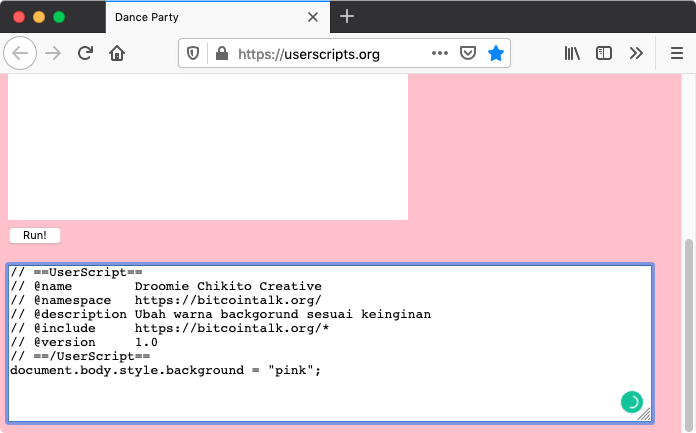The image size is (696, 433).
Task: Click the @version 1.0 line
Action: pos(84,342)
